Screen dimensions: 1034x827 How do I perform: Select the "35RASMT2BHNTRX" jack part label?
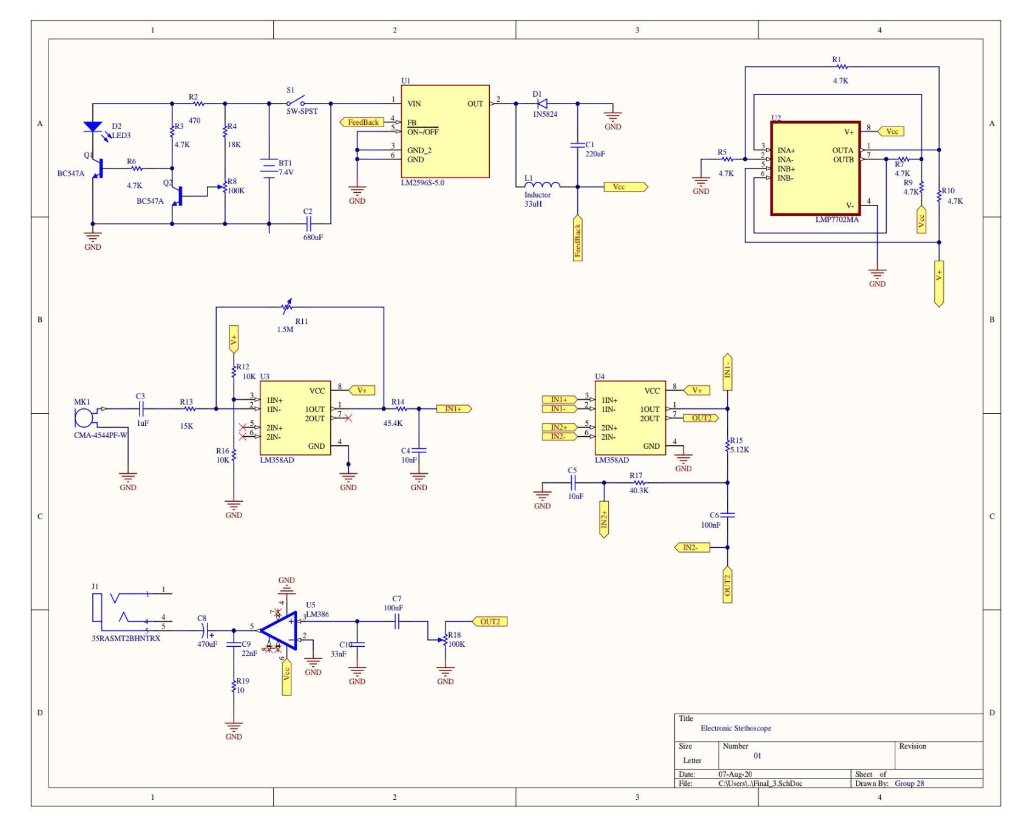point(126,638)
